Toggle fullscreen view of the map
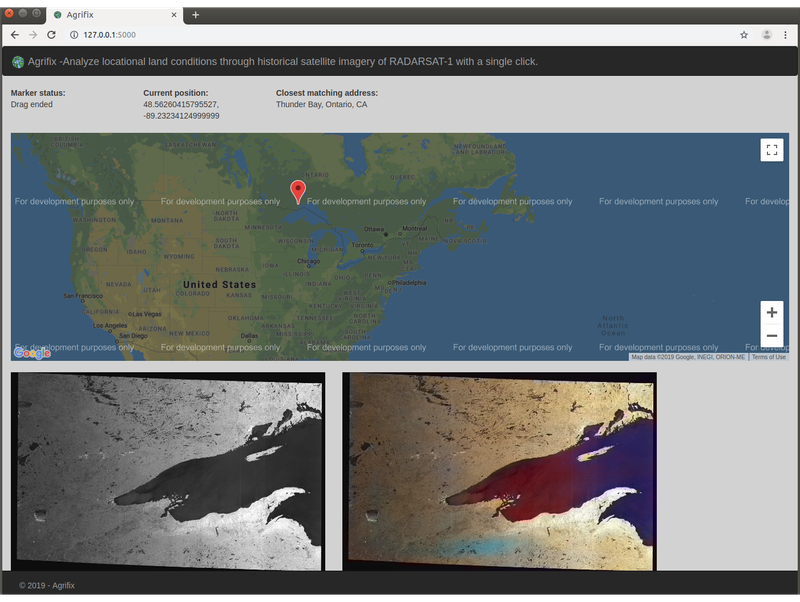Screen dimensions: 800x602 [x=771, y=150]
